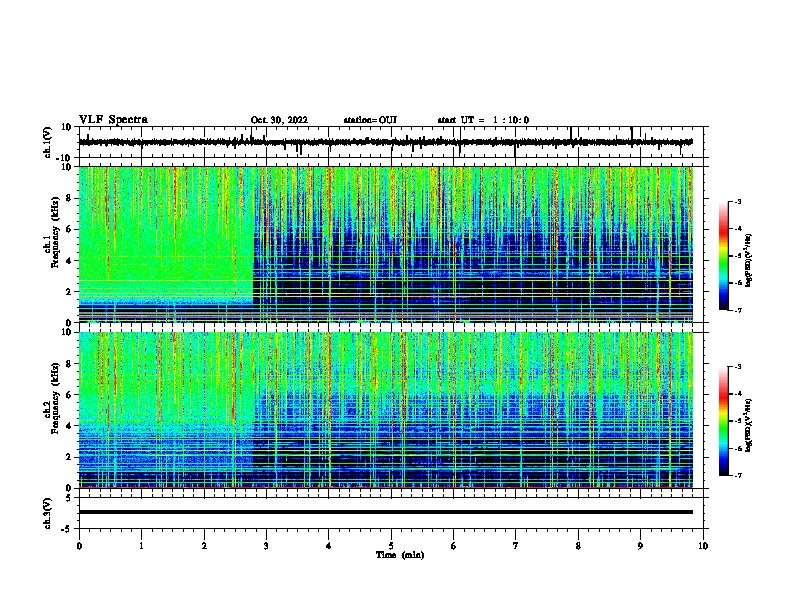The width and height of the screenshot is (792, 612).
Task: Click the time axis tick label 10
Action: (x=703, y=546)
